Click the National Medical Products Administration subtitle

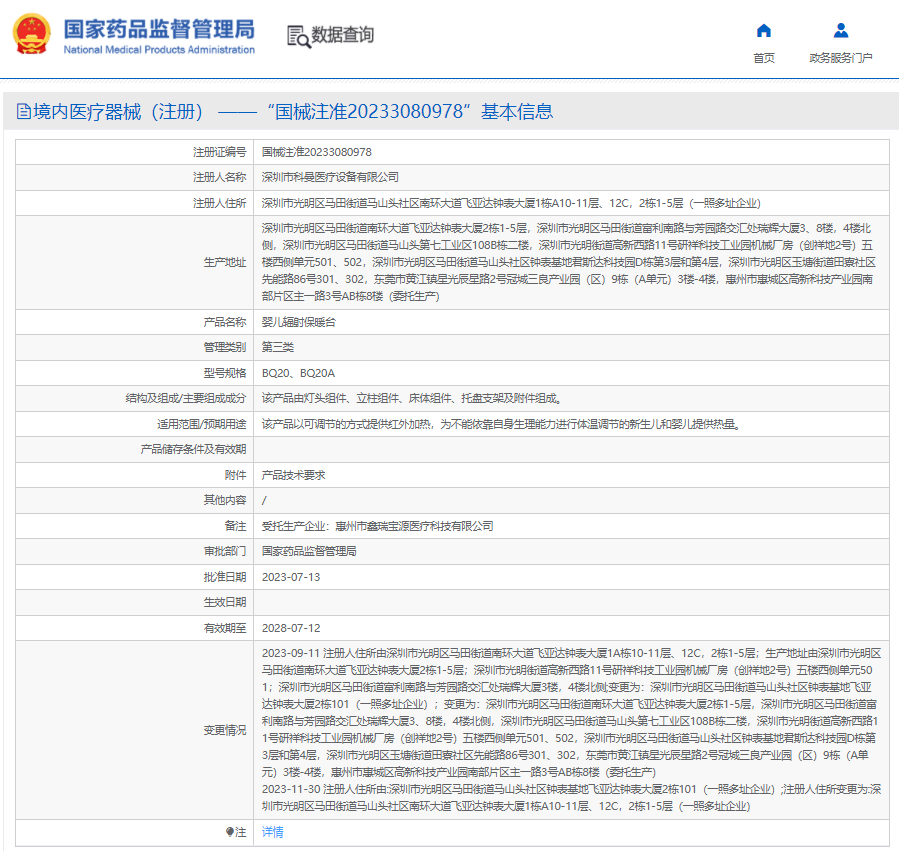coord(159,50)
